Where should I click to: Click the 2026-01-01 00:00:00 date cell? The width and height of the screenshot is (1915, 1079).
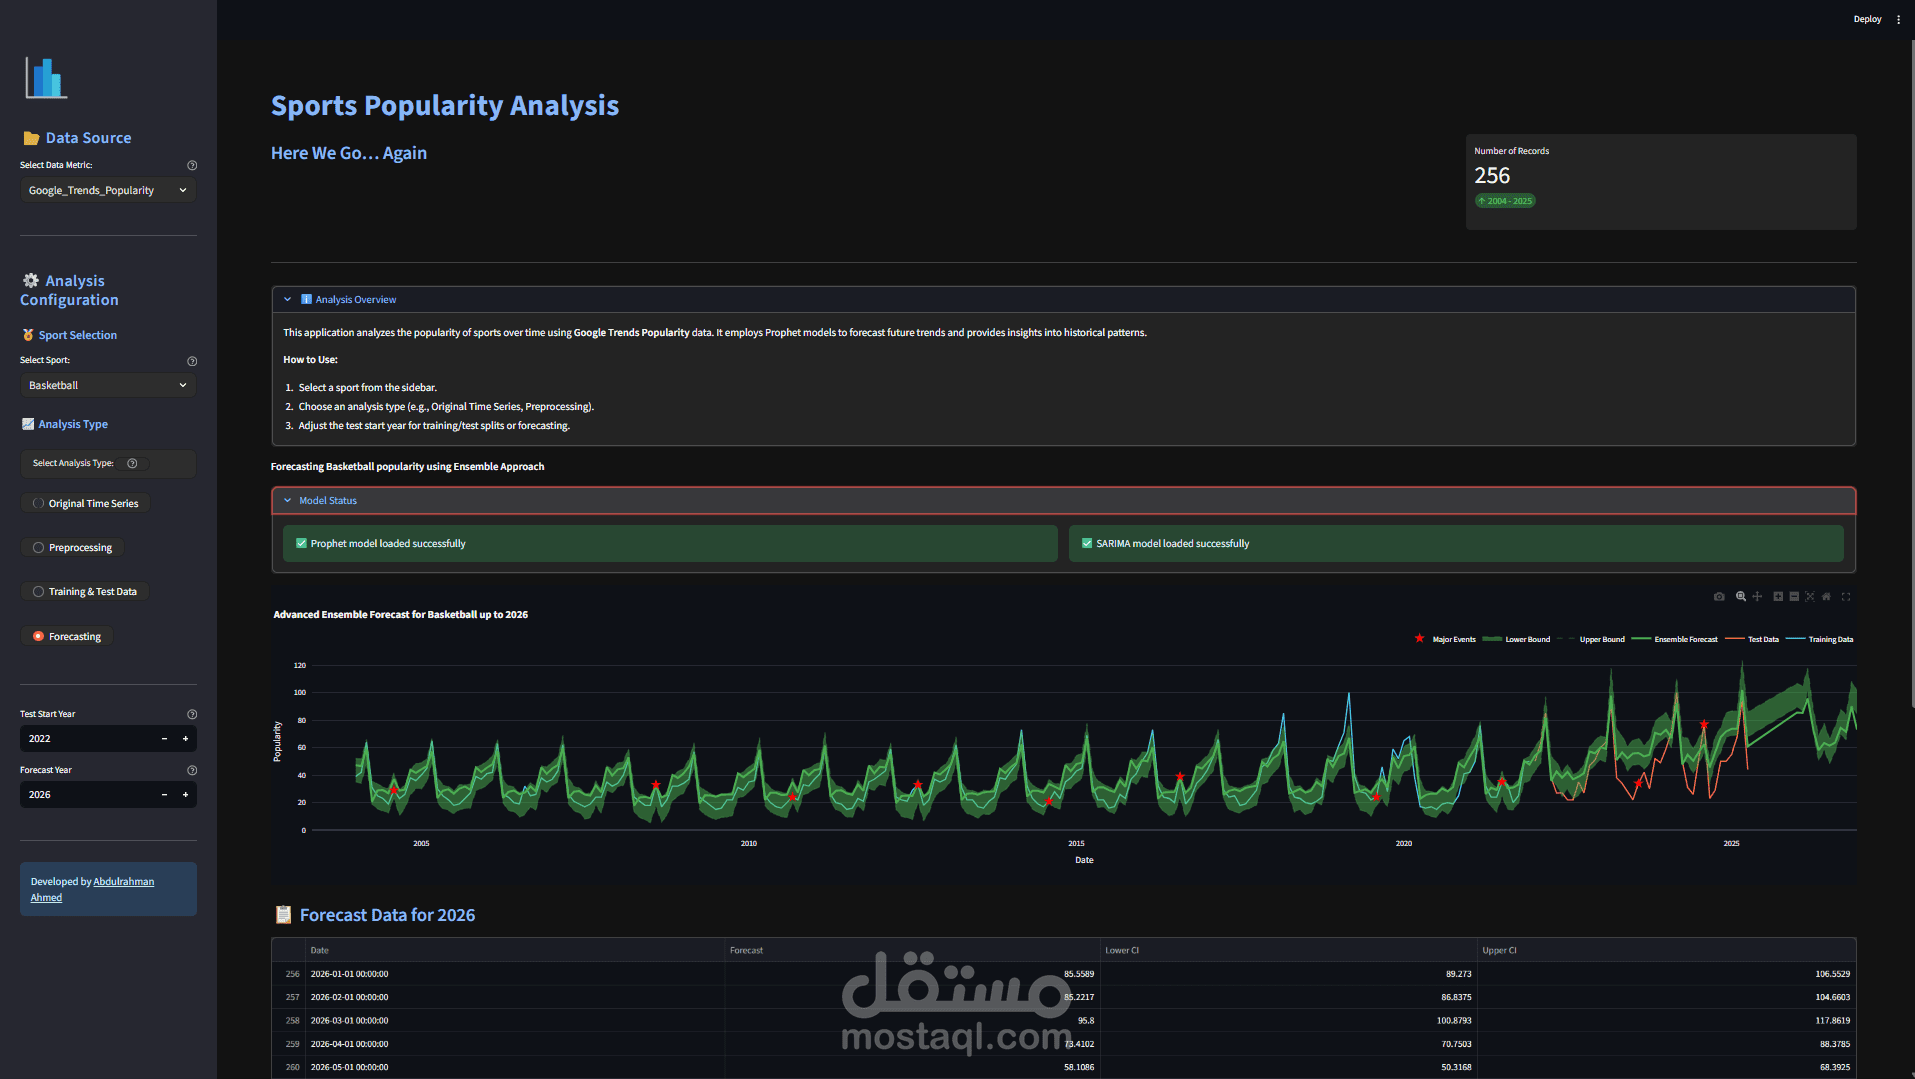514,974
